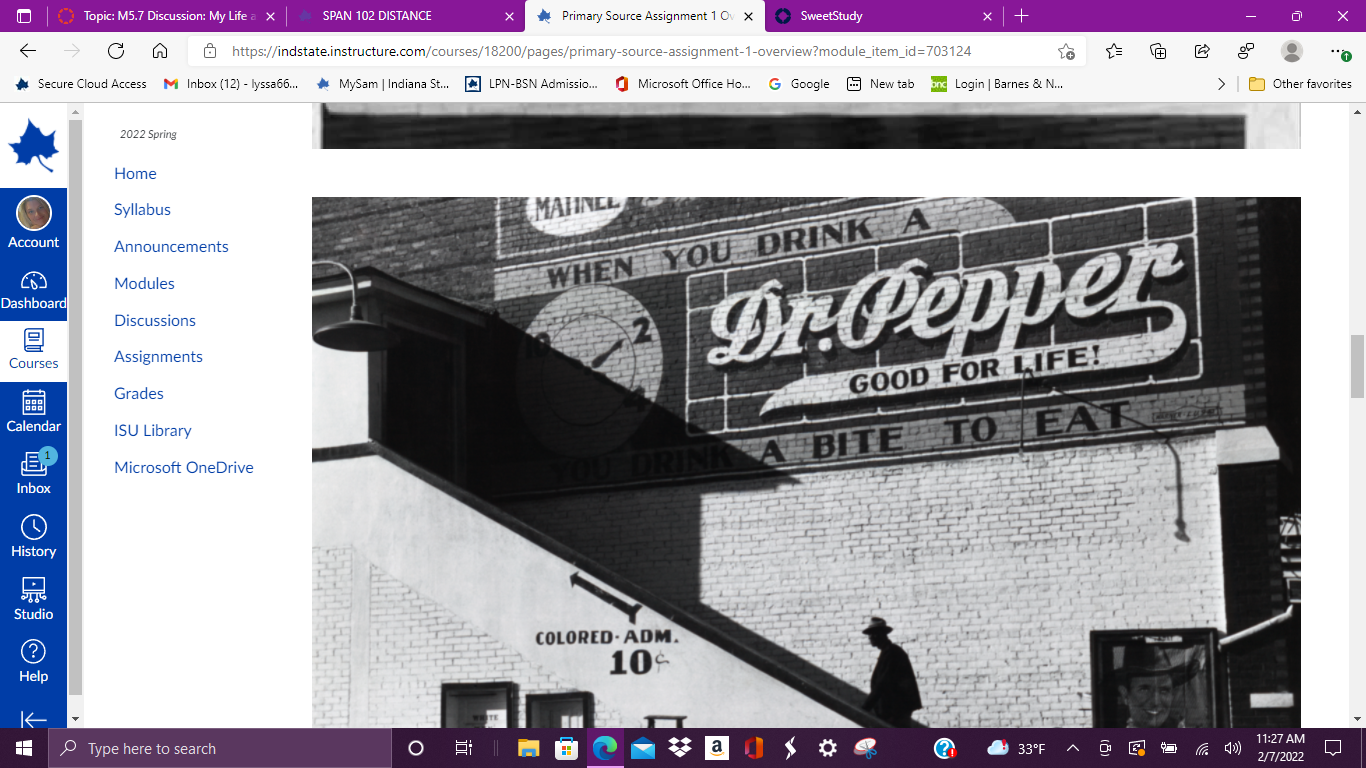Open Microsoft Store from the taskbar
1366x768 pixels.
click(x=567, y=748)
